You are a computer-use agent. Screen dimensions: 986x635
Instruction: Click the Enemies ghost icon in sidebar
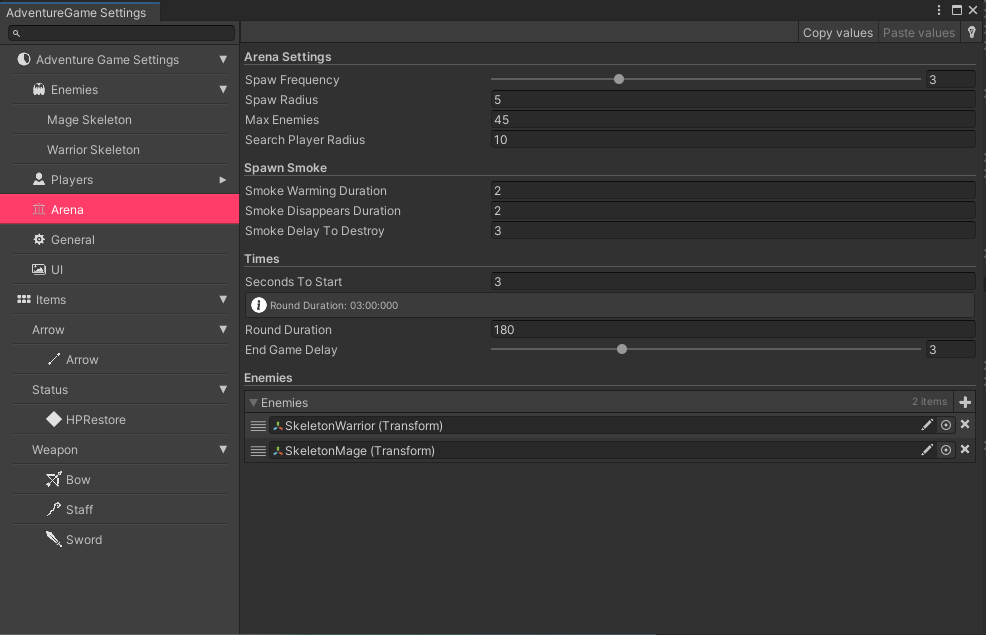coord(39,89)
